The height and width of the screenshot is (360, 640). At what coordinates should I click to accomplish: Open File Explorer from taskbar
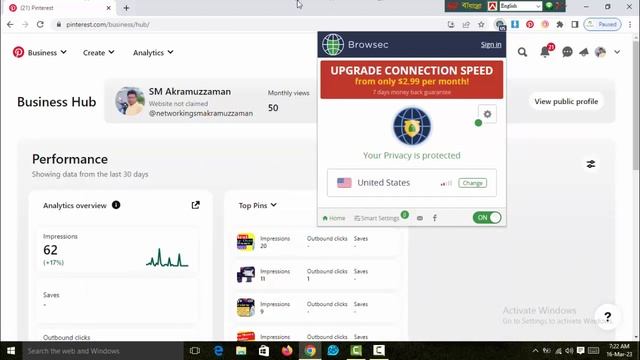point(241,351)
